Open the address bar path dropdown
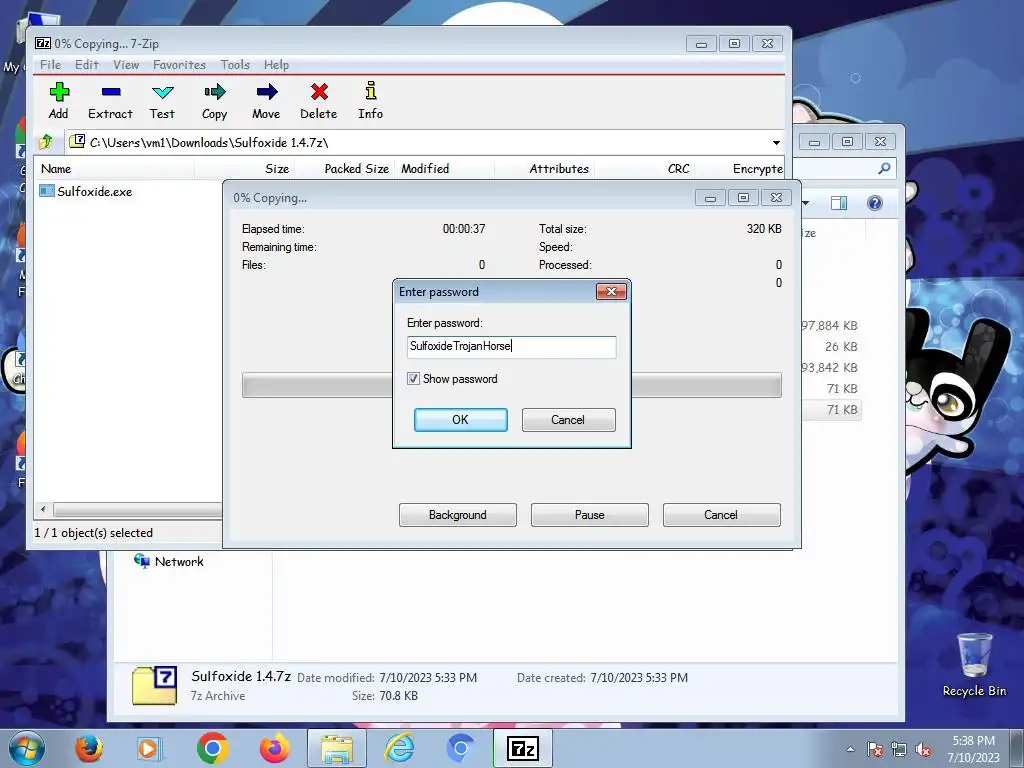The image size is (1024, 768). click(x=776, y=142)
